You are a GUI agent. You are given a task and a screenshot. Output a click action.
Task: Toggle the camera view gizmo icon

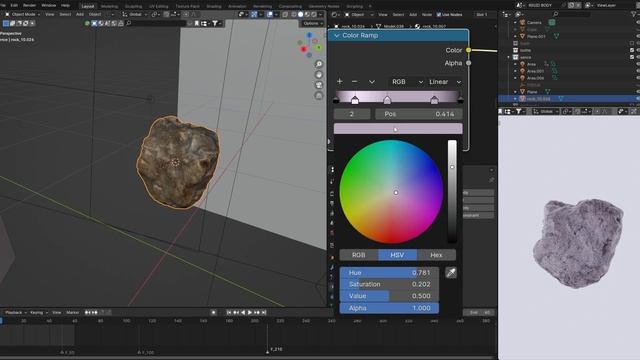(x=319, y=85)
